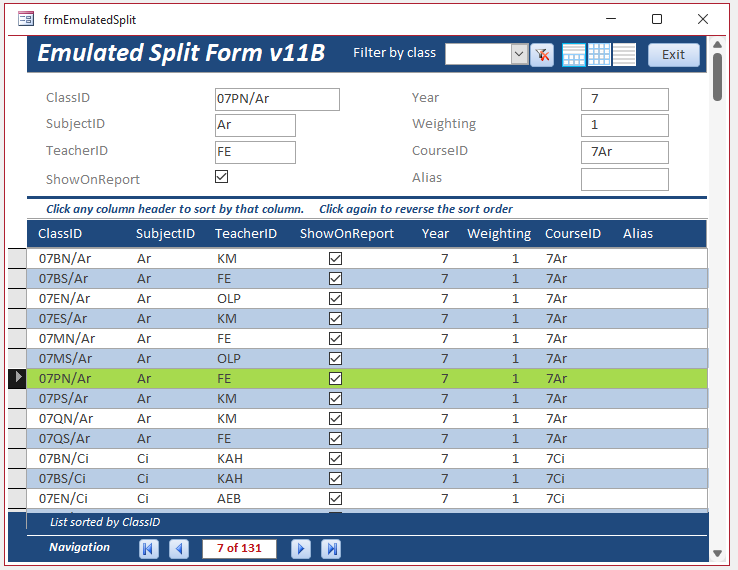Click the current record selector arrow for 07PN/Ar
This screenshot has width=738, height=570.
click(17, 378)
